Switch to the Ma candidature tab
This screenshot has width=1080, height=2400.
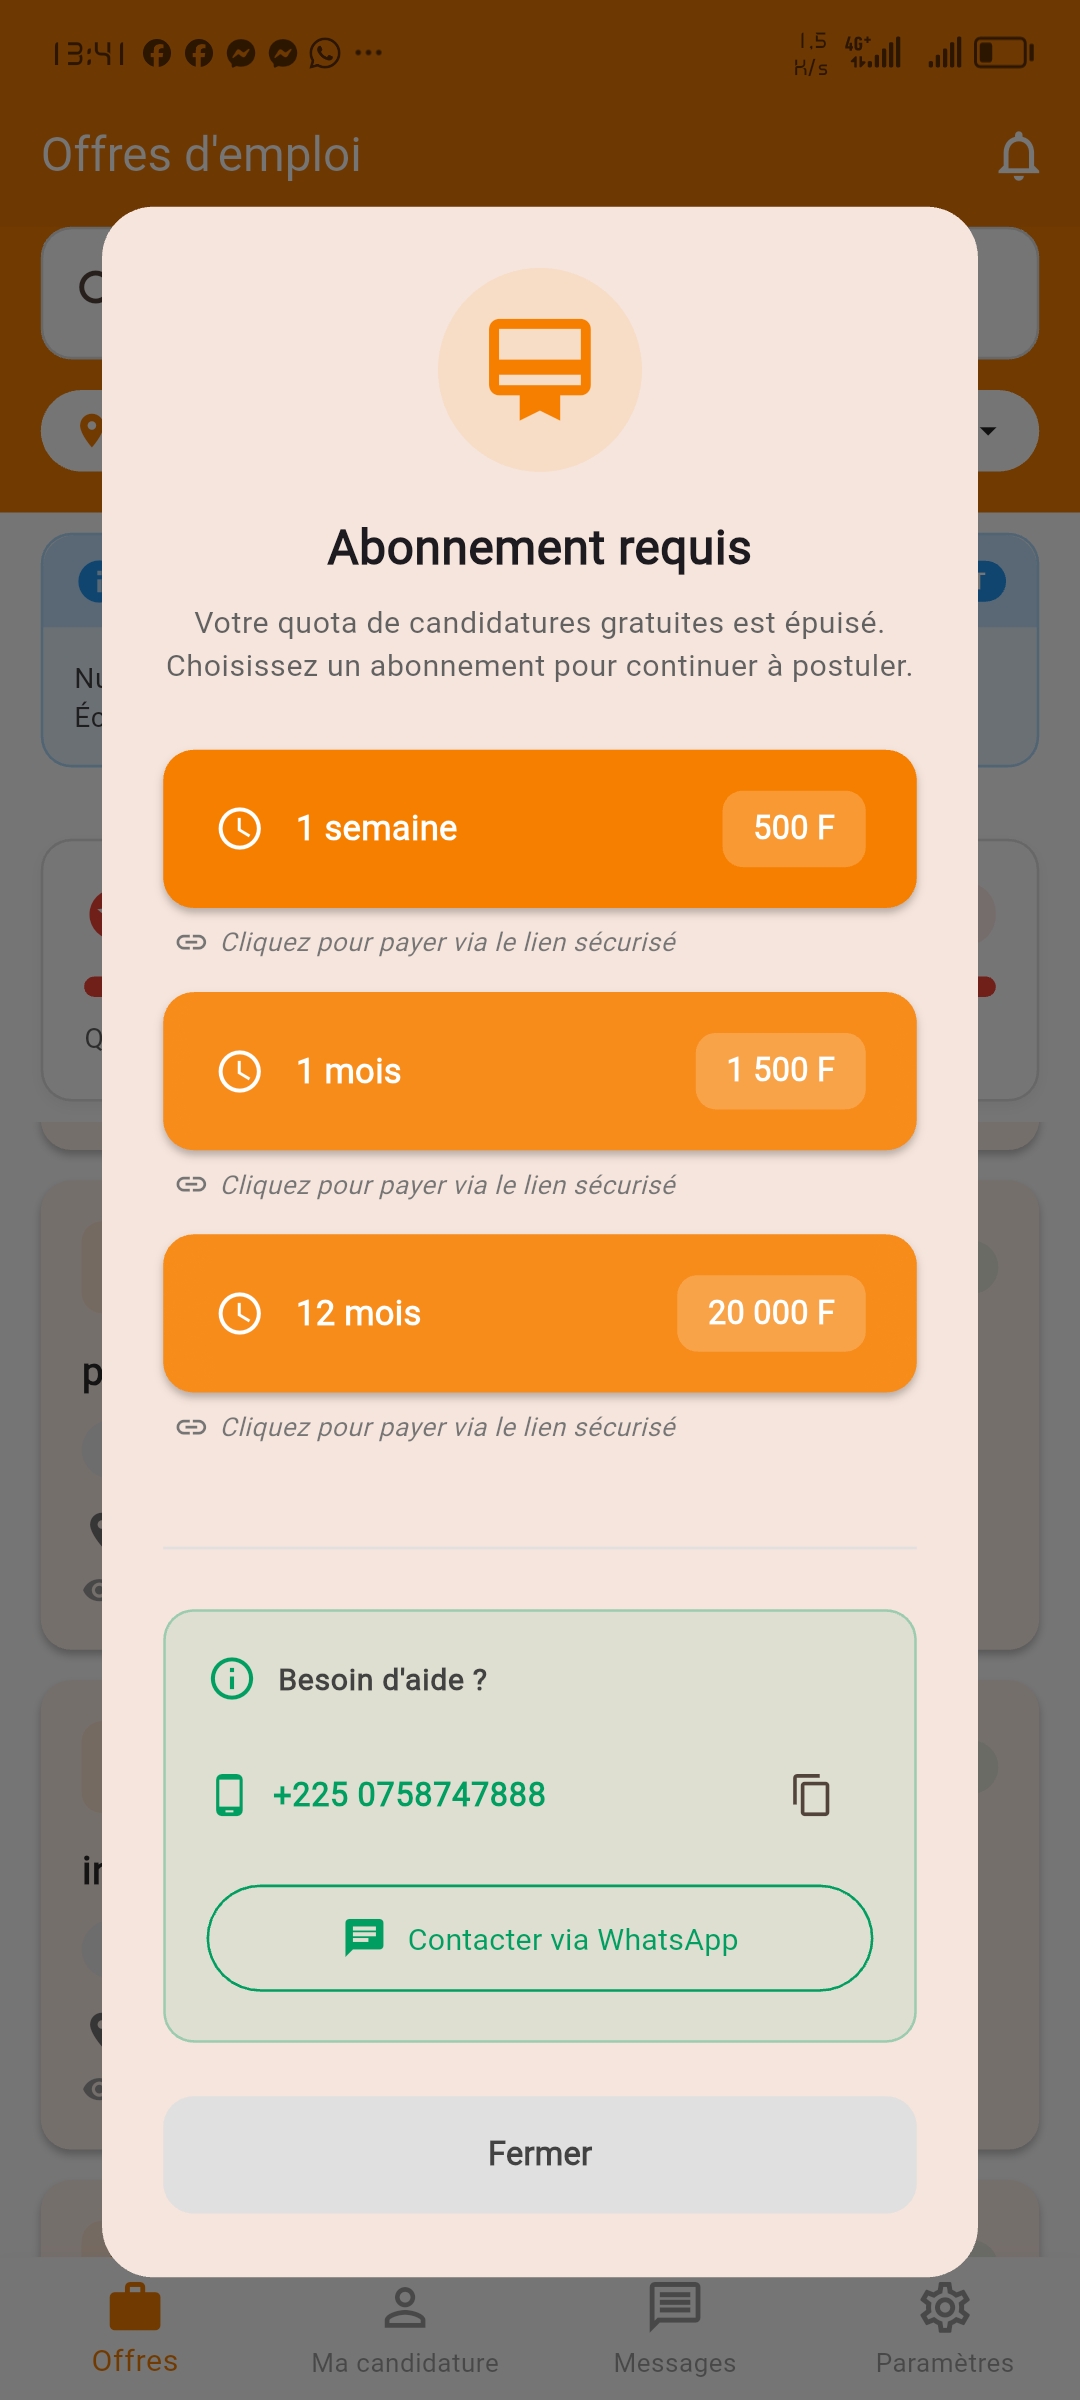click(405, 2330)
